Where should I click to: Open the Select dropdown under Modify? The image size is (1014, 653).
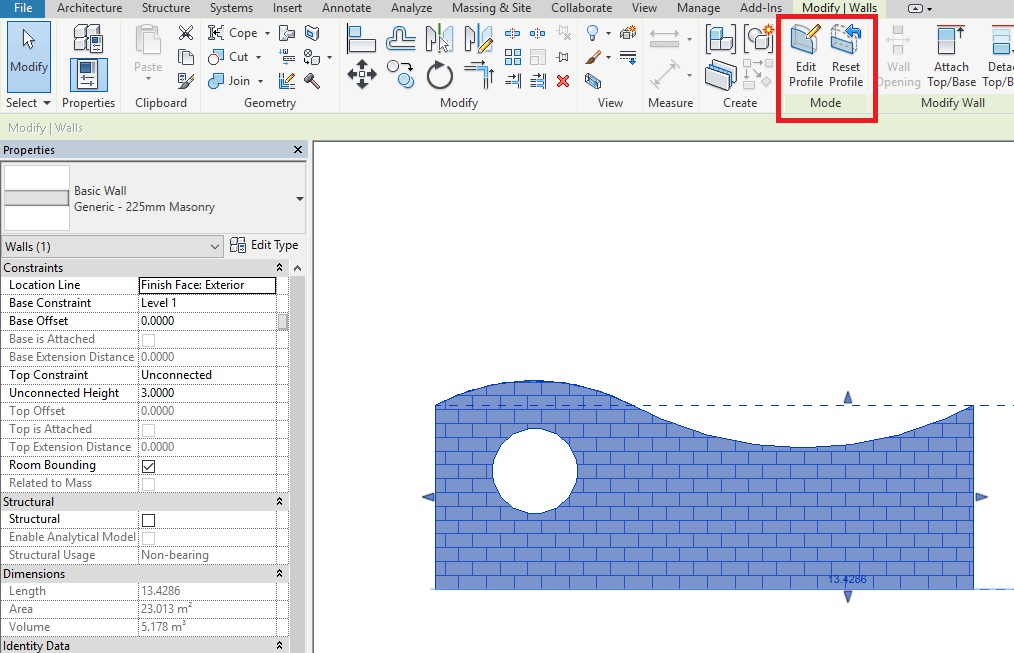pos(28,103)
